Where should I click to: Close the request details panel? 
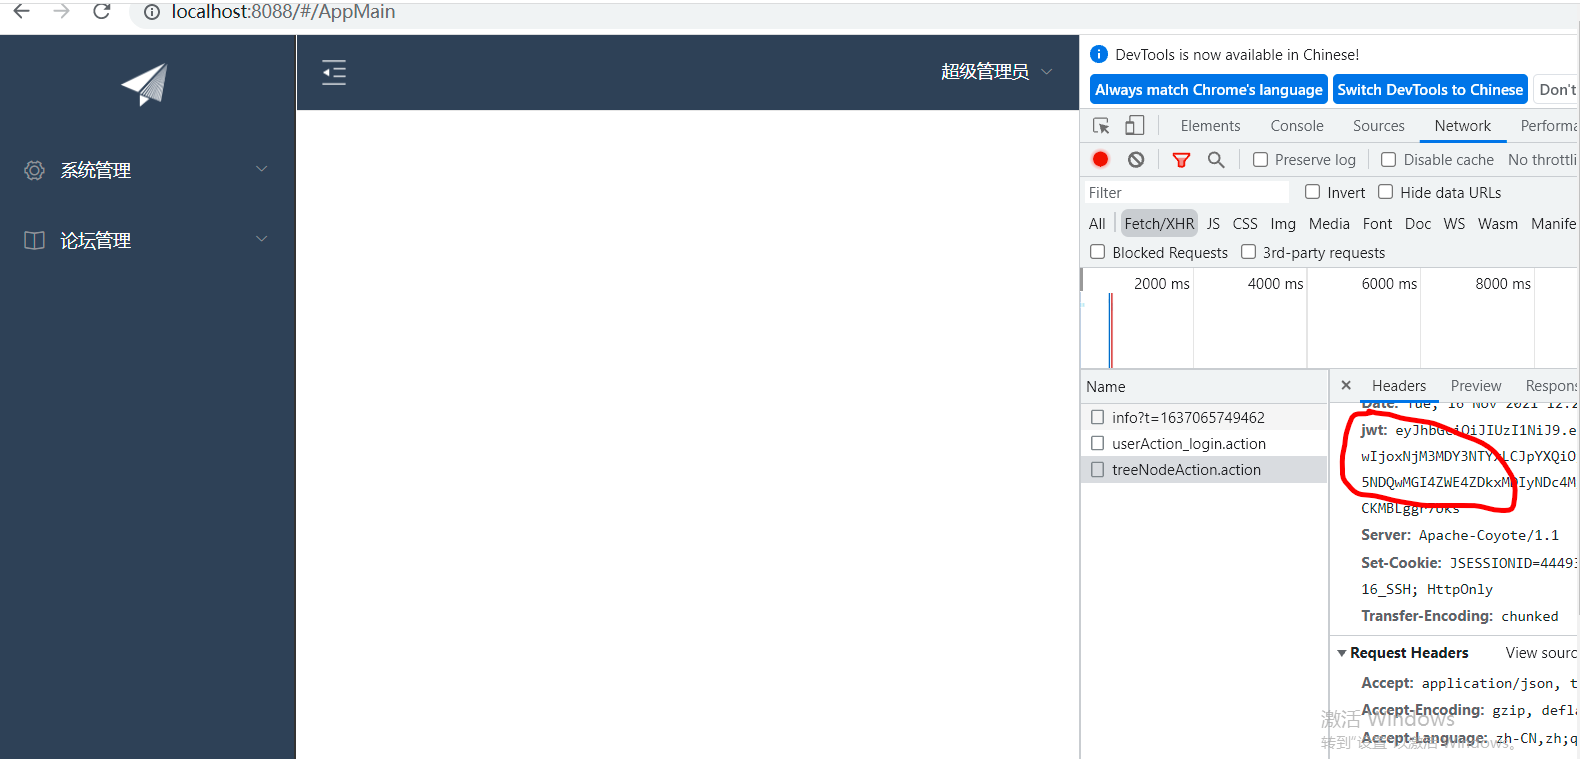pos(1346,385)
